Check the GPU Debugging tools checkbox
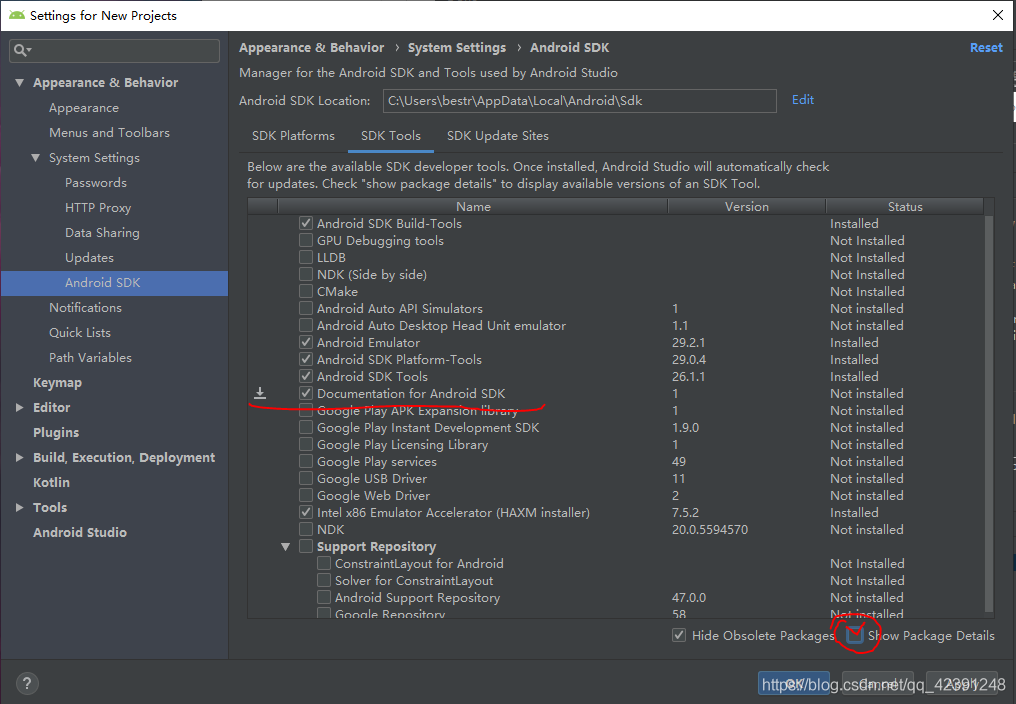This screenshot has height=704, width=1016. (306, 240)
